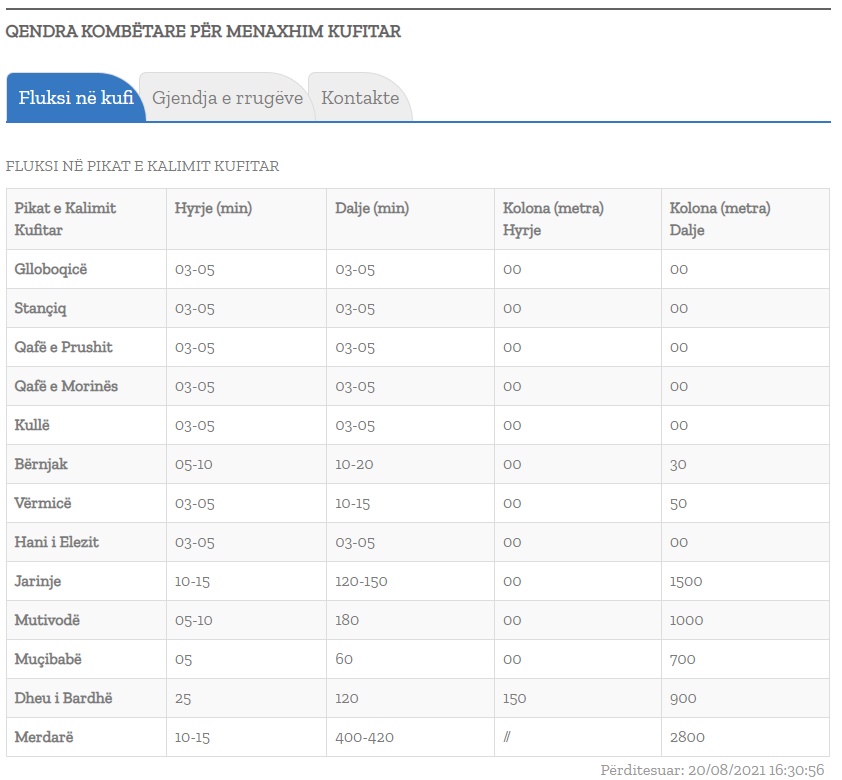Click the Kolona (metra) Dalje column header

(720, 219)
